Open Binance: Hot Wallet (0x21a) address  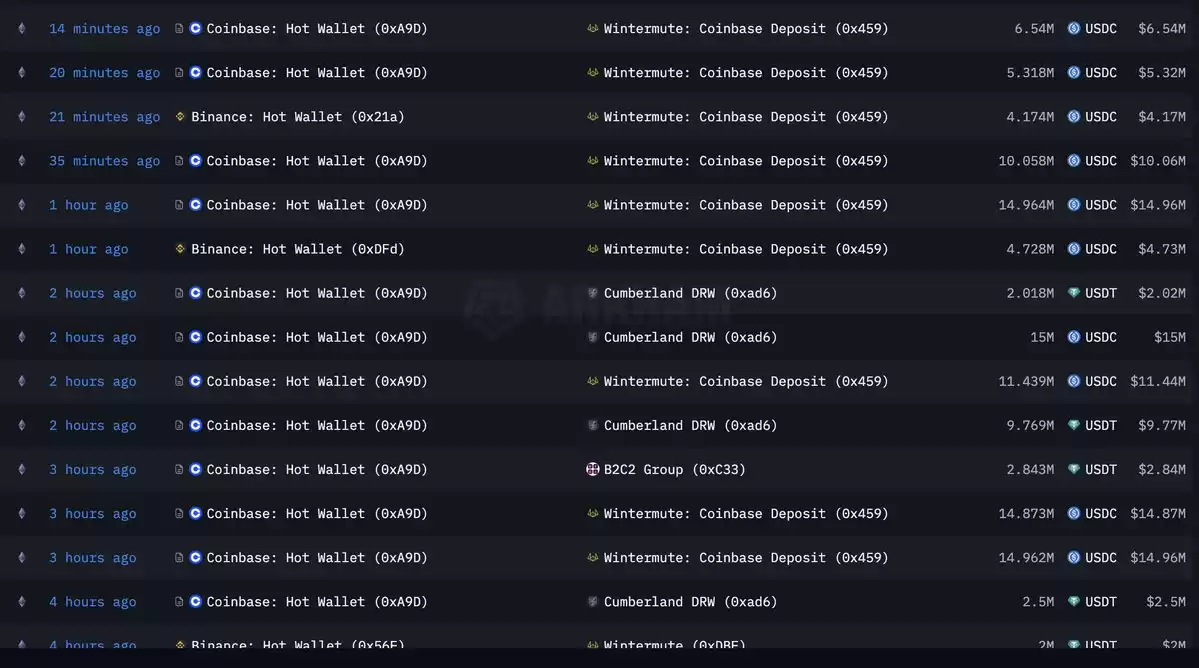coord(297,117)
